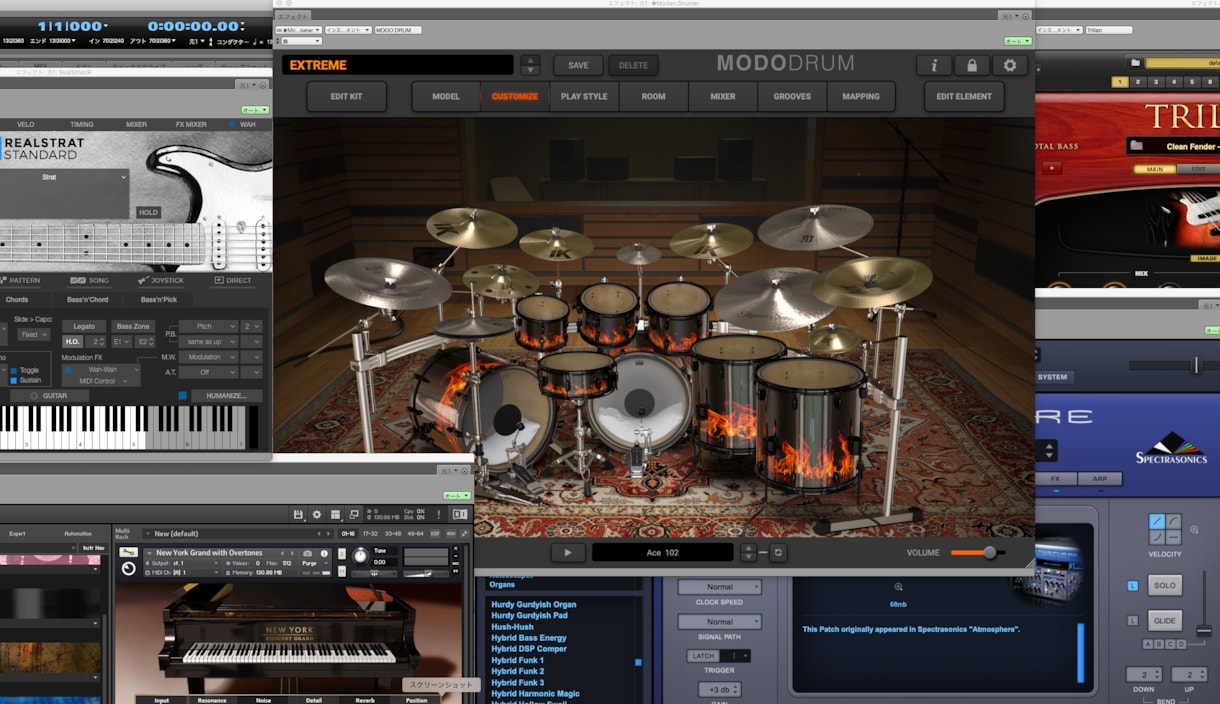Image resolution: width=1220 pixels, height=704 pixels.
Task: Open the Signal Path Normal dropdown
Action: point(720,622)
